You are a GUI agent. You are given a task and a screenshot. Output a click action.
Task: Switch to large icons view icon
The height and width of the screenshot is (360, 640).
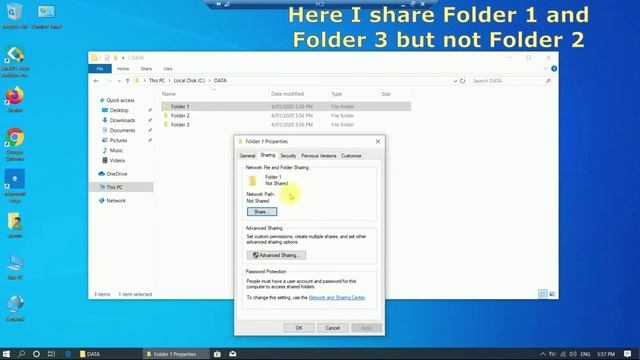(x=552, y=294)
